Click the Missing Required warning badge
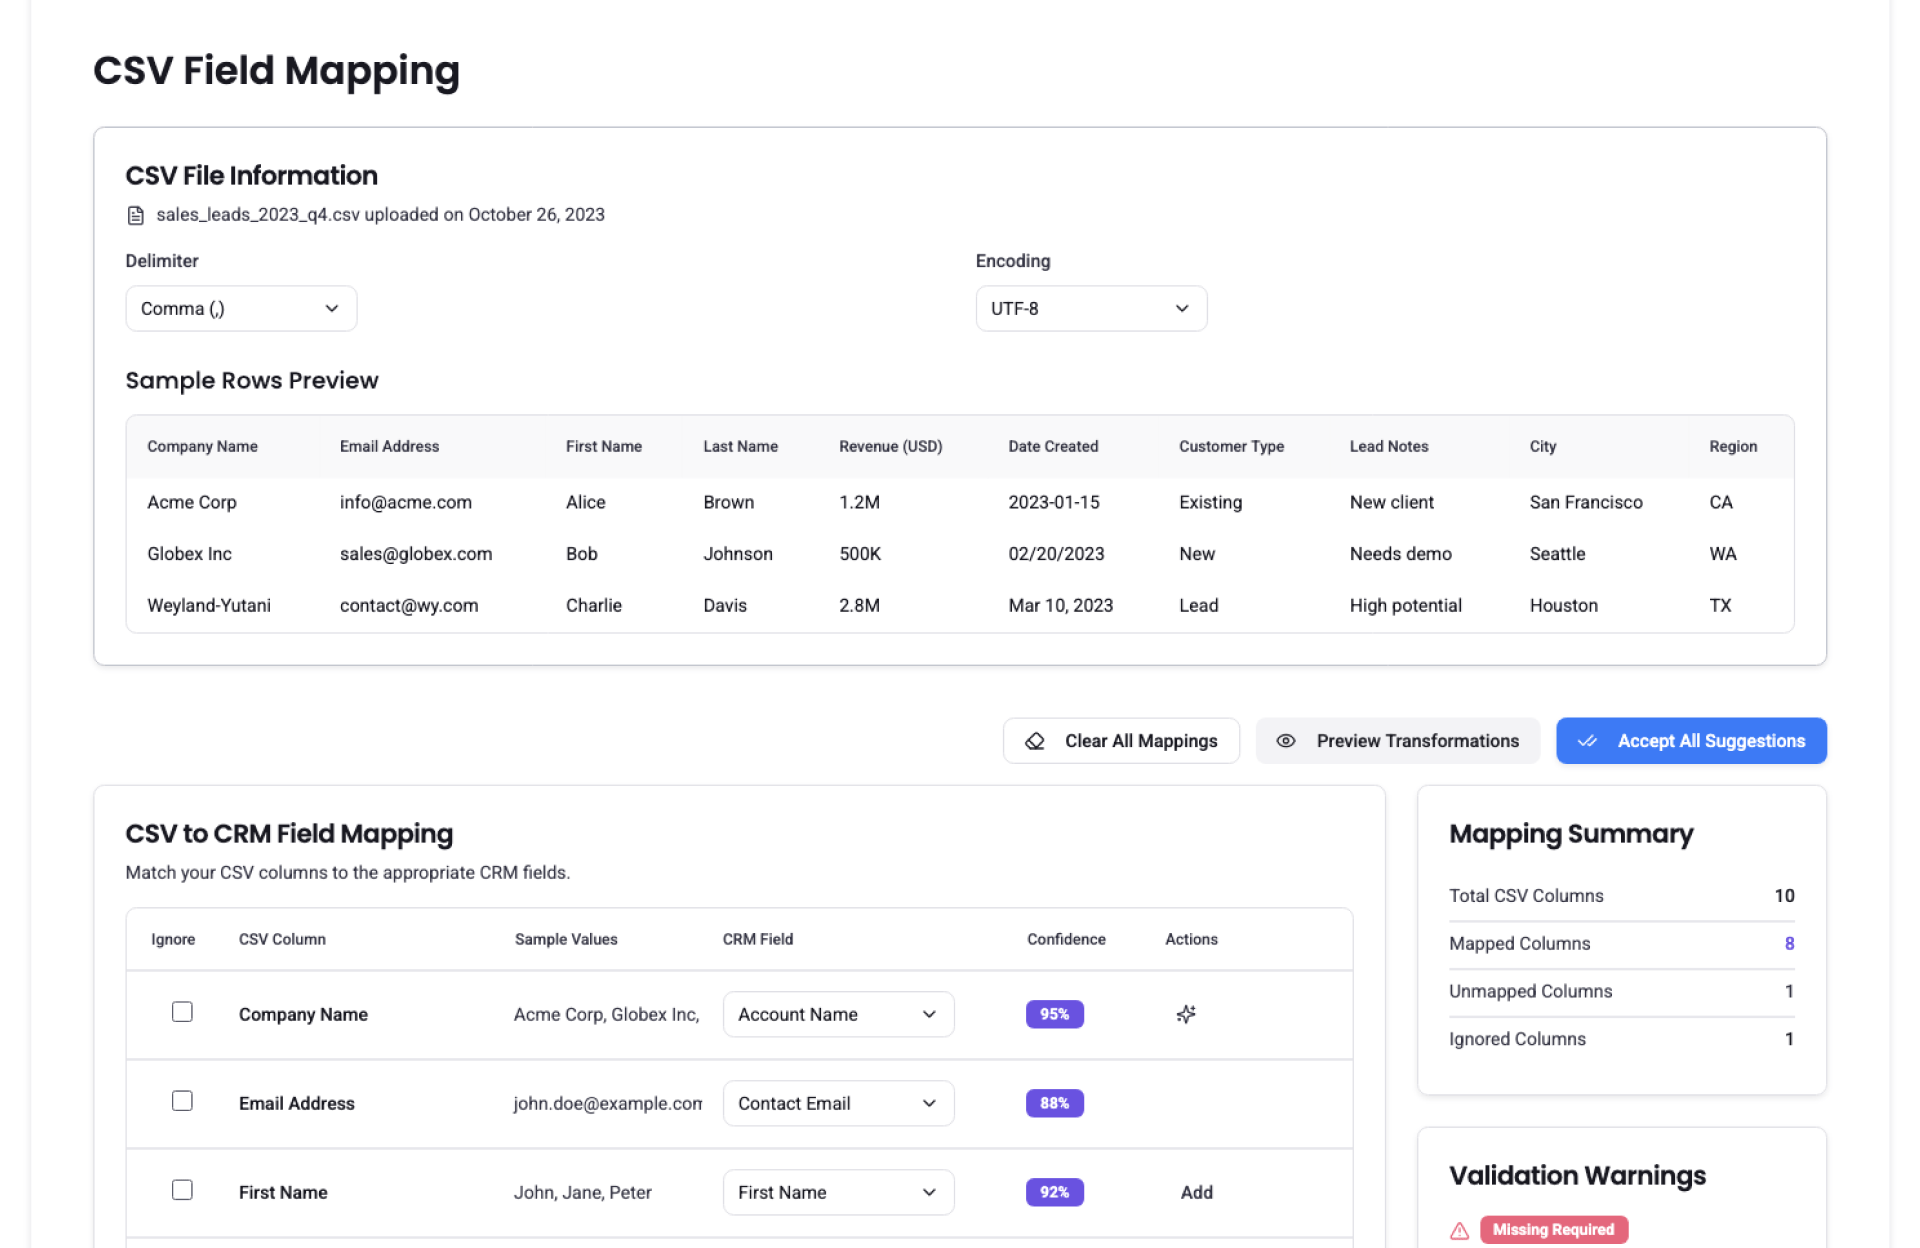 pos(1553,1230)
